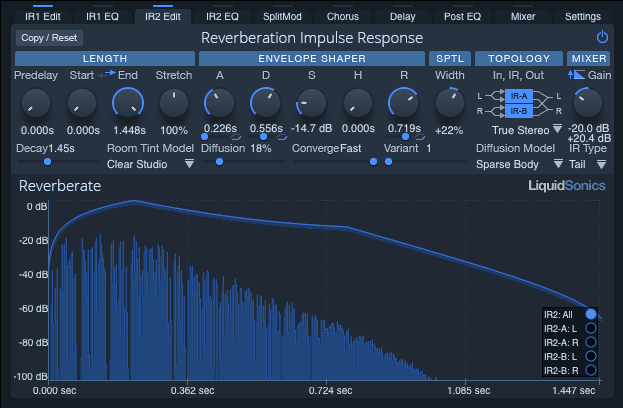This screenshot has height=408, width=623.
Task: Select the IR2-A: L display option
Action: [591, 328]
